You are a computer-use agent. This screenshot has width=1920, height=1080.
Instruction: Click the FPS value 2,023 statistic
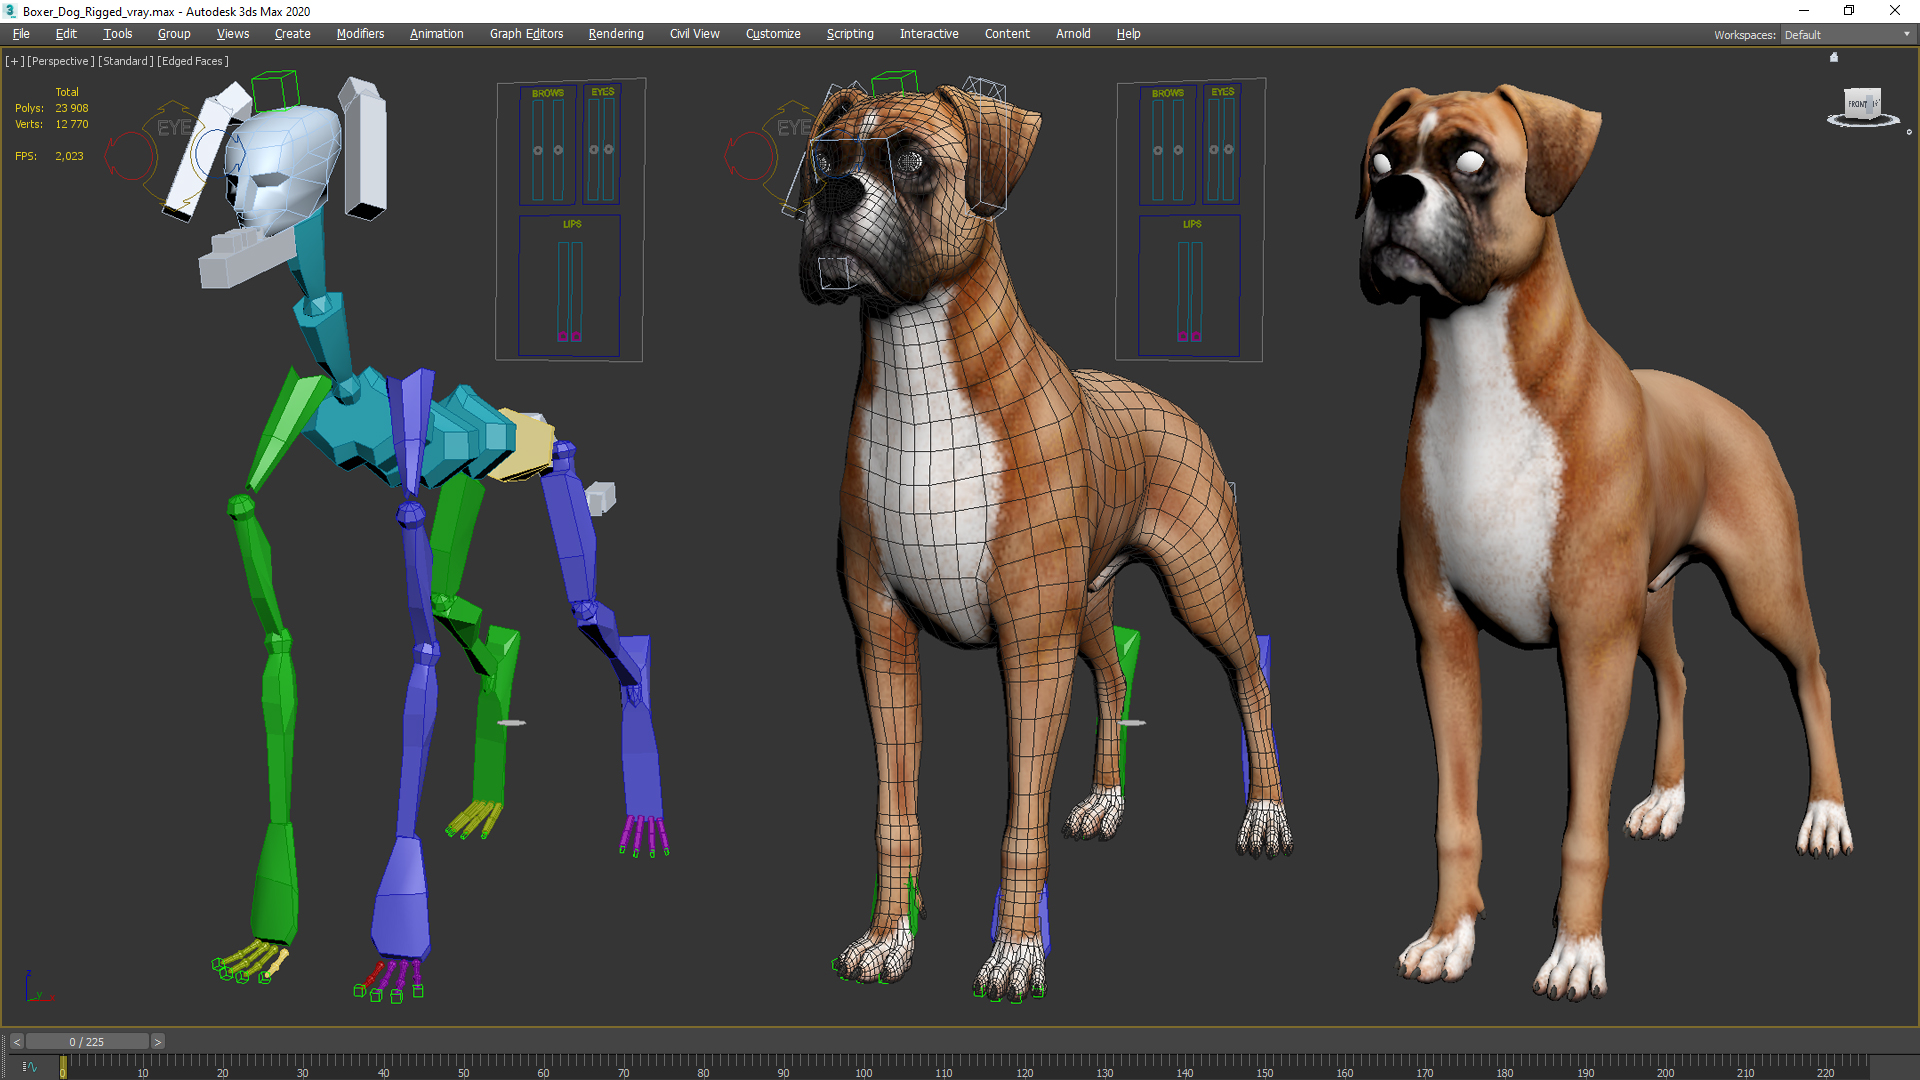(69, 156)
